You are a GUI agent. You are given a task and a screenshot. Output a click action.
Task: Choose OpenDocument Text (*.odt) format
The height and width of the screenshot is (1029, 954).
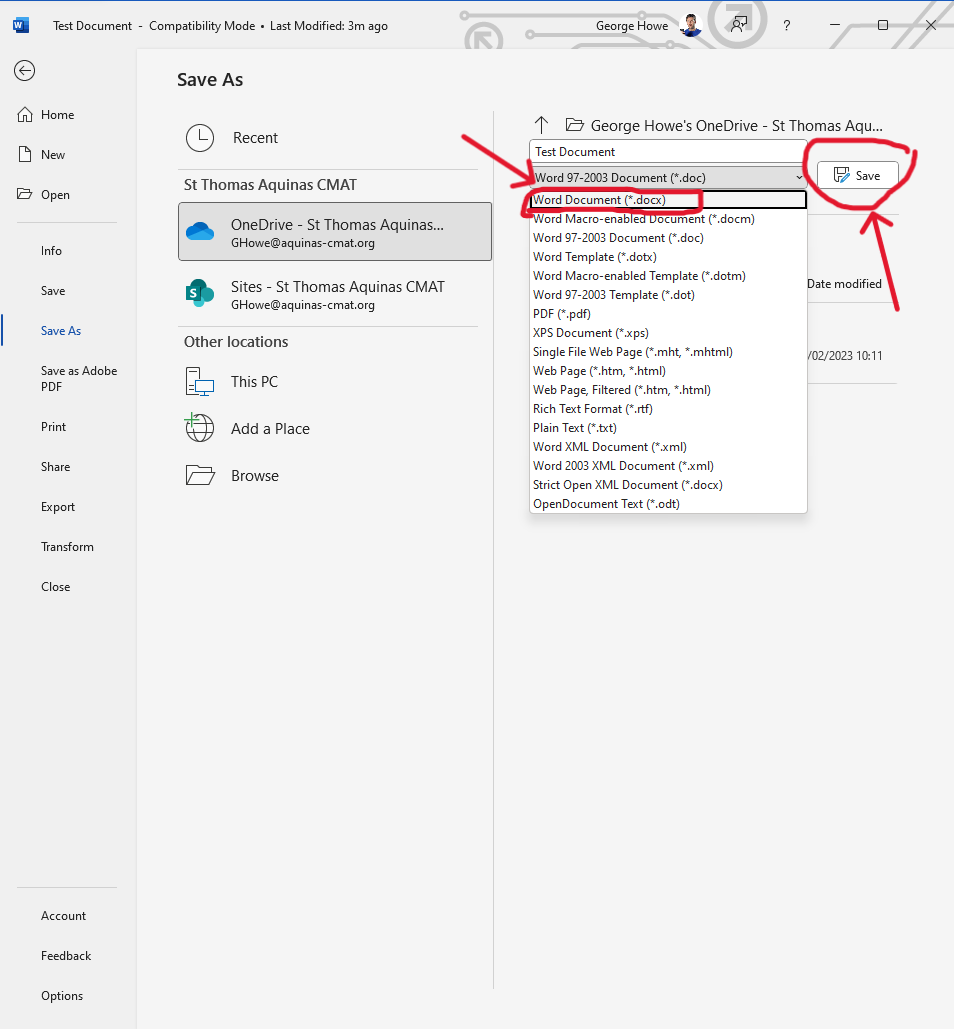668,504
